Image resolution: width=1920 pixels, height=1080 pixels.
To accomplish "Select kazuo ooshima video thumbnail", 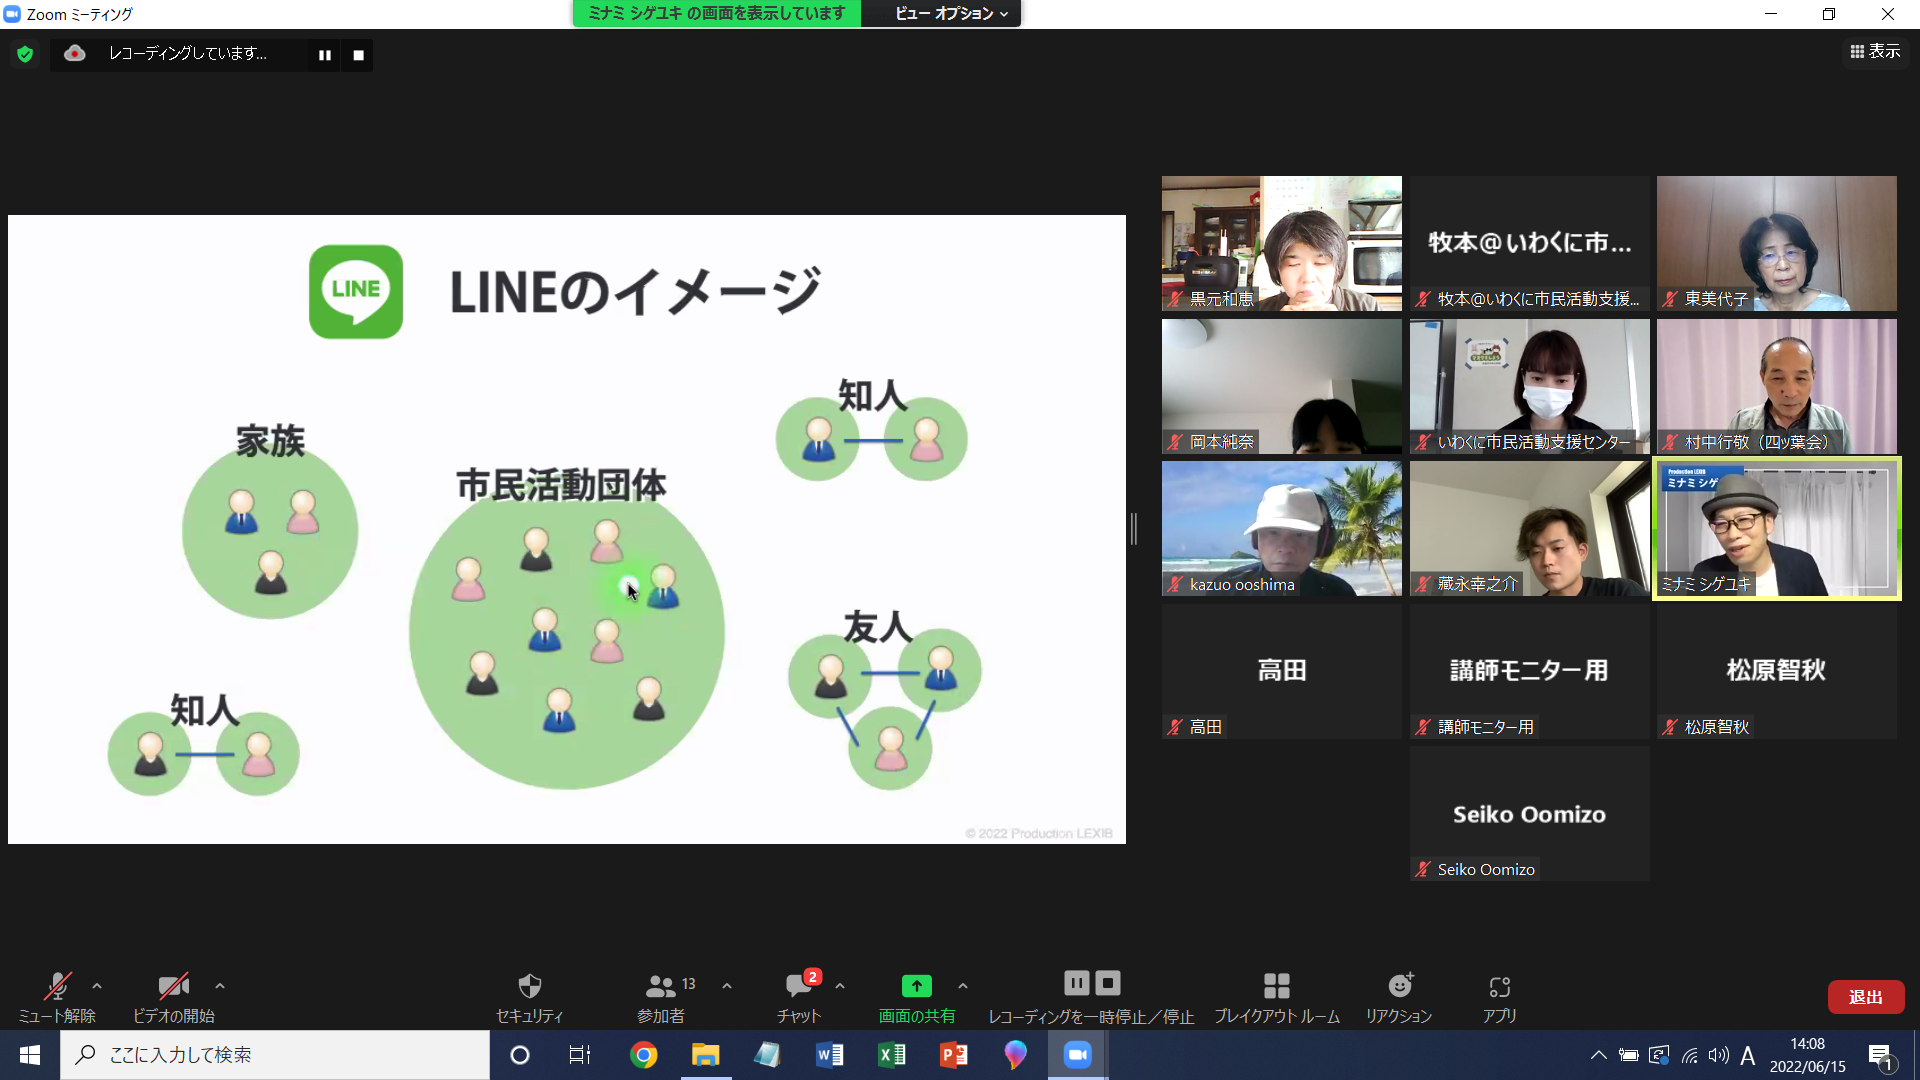I will point(1281,529).
